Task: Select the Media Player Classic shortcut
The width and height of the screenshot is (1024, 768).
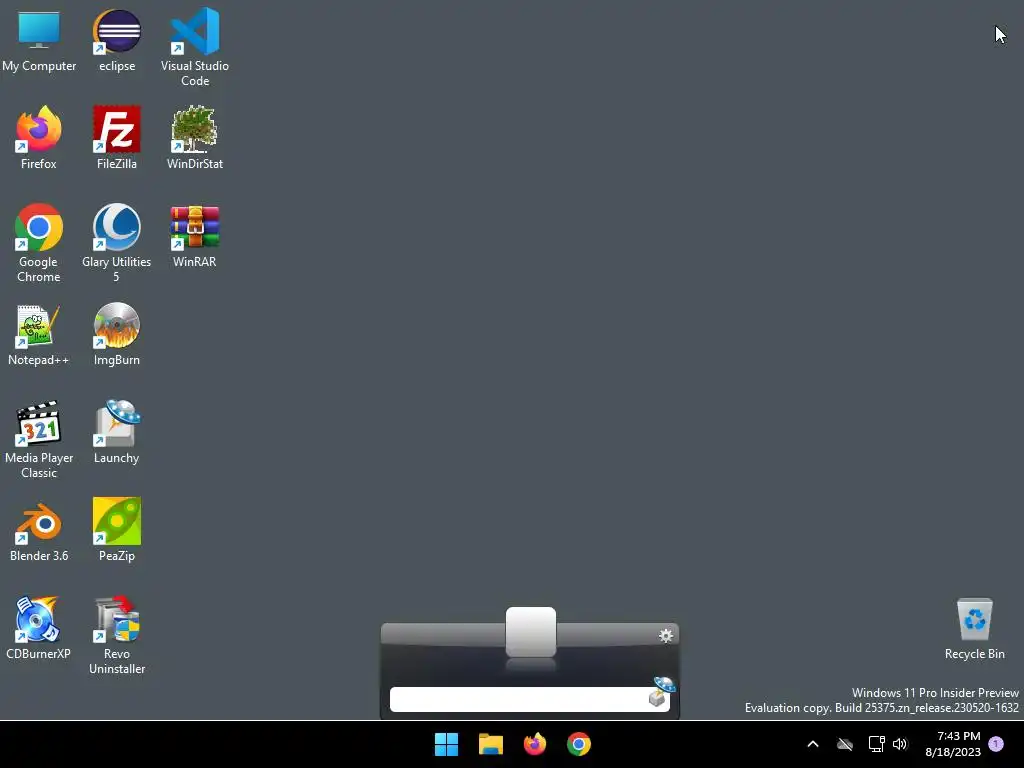Action: pyautogui.click(x=39, y=439)
